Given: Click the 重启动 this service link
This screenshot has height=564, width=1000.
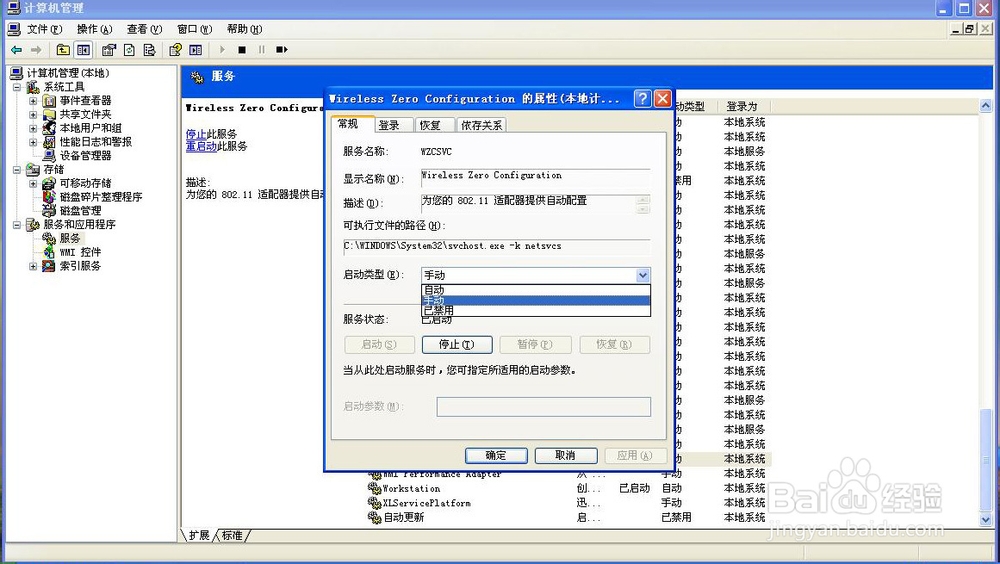Looking at the screenshot, I should (201, 146).
